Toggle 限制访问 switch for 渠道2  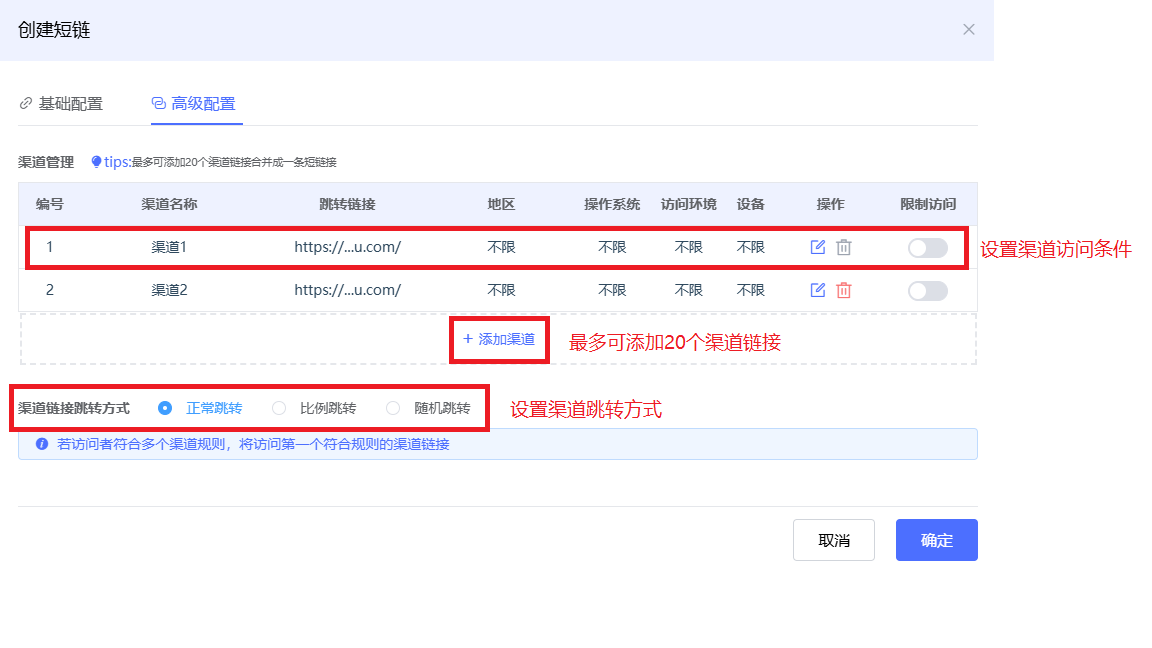927,291
